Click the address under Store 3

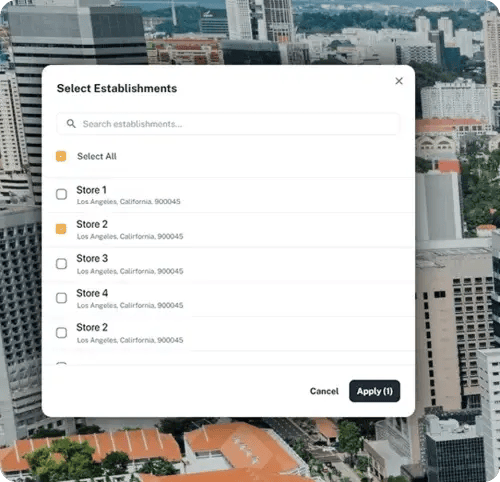[130, 271]
